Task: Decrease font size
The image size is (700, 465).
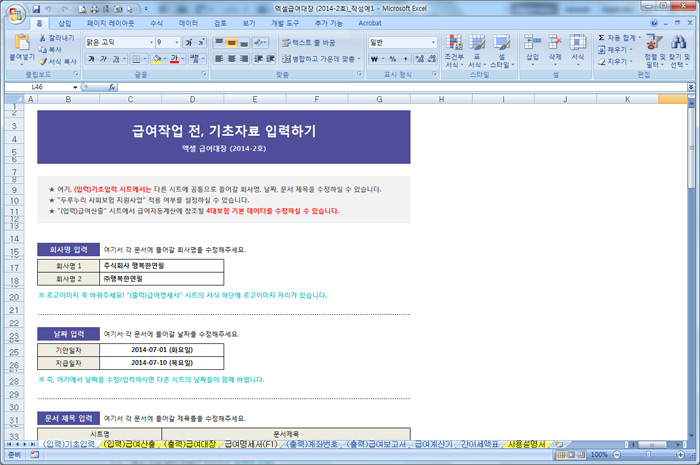Action: pos(201,42)
